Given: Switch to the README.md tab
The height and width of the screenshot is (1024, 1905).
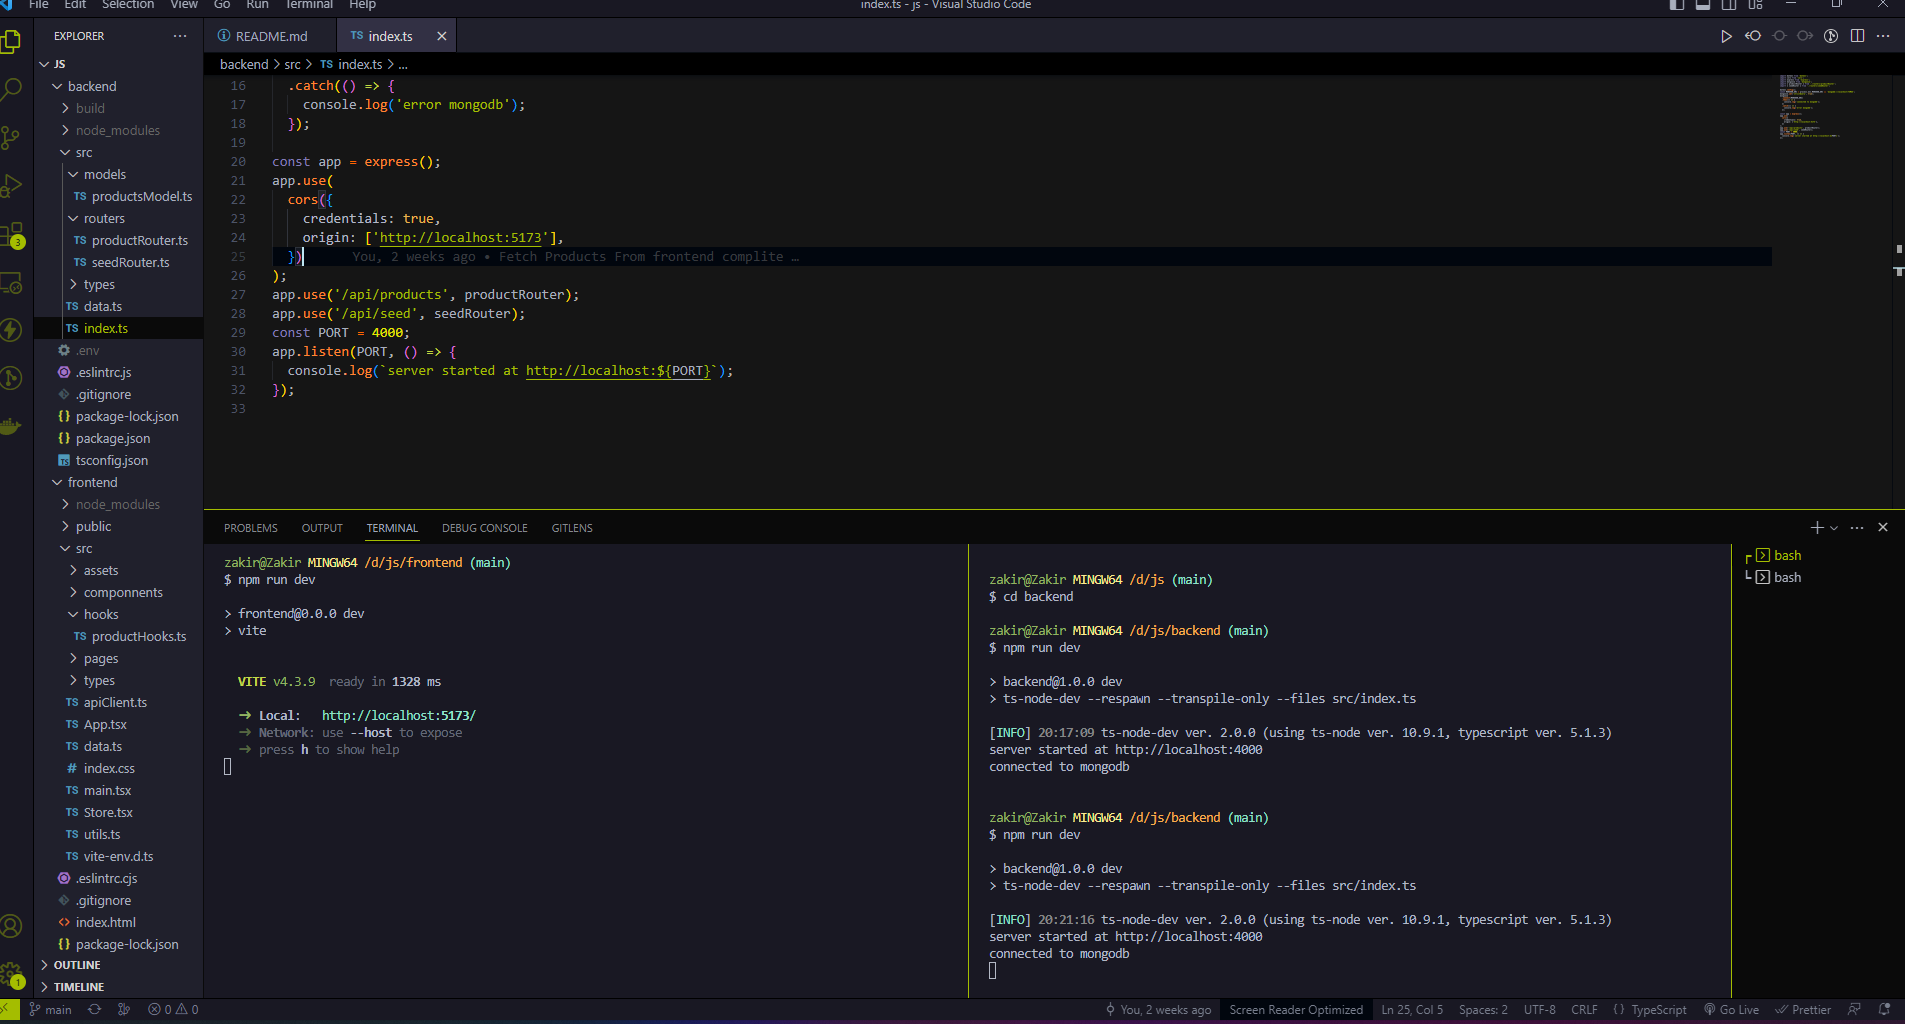Looking at the screenshot, I should click(x=270, y=36).
